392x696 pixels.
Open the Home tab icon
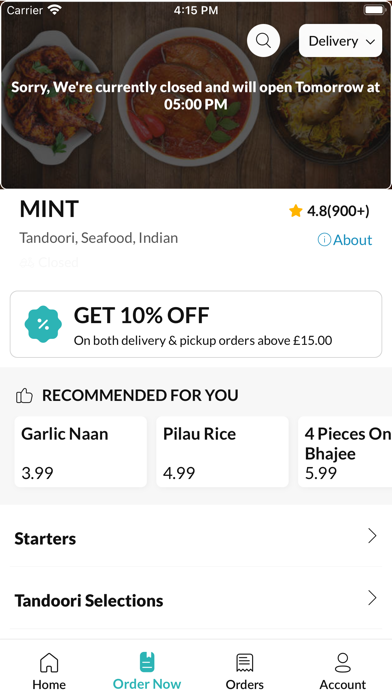click(x=49, y=663)
